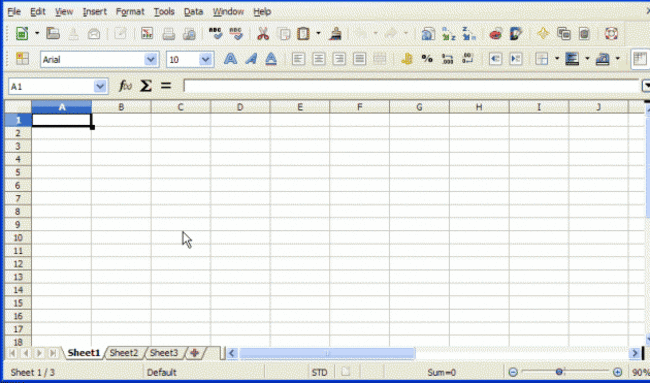Click the Sum sigma icon
Viewport: 650px width, 383px height.
tap(146, 86)
